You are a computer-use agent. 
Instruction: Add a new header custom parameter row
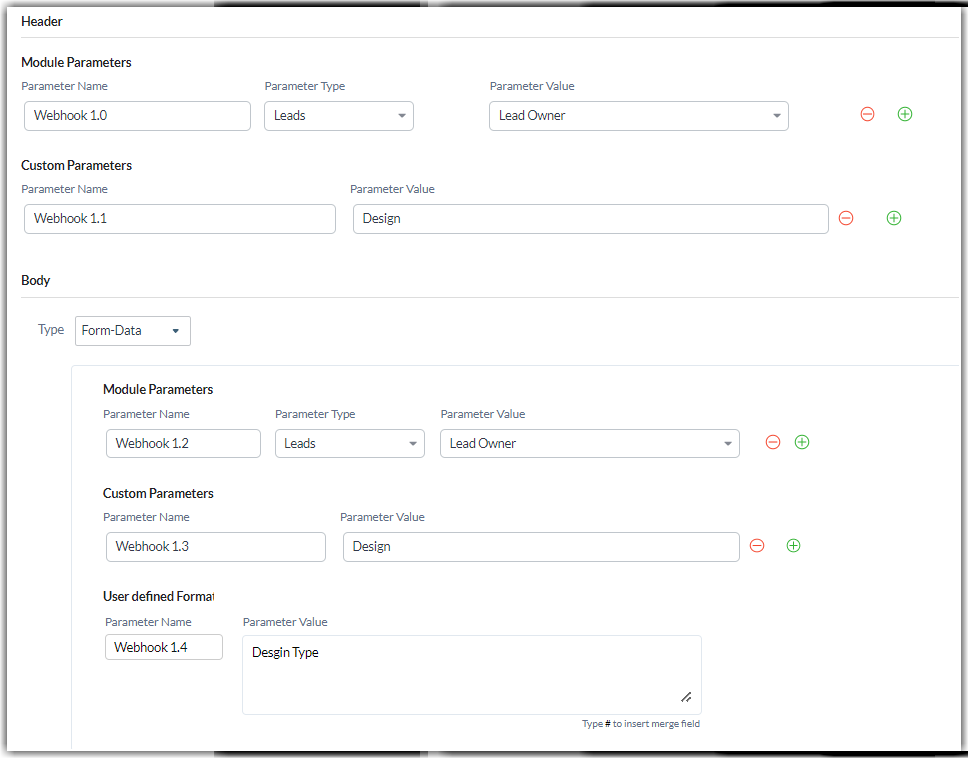pyautogui.click(x=894, y=218)
